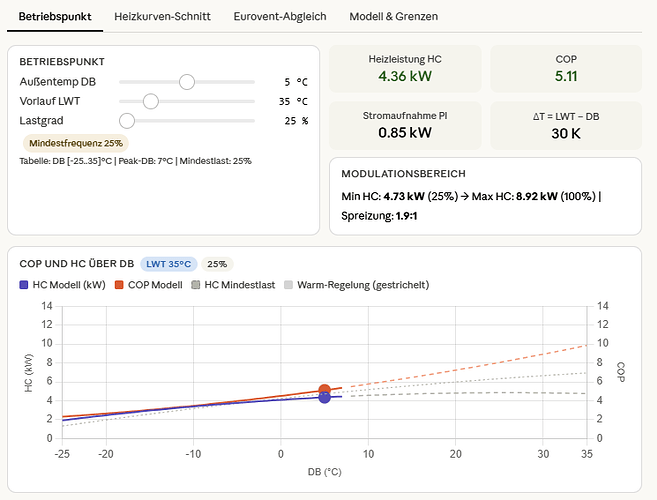657x500 pixels.
Task: Click the blue HC point on chart
Action: [324, 397]
